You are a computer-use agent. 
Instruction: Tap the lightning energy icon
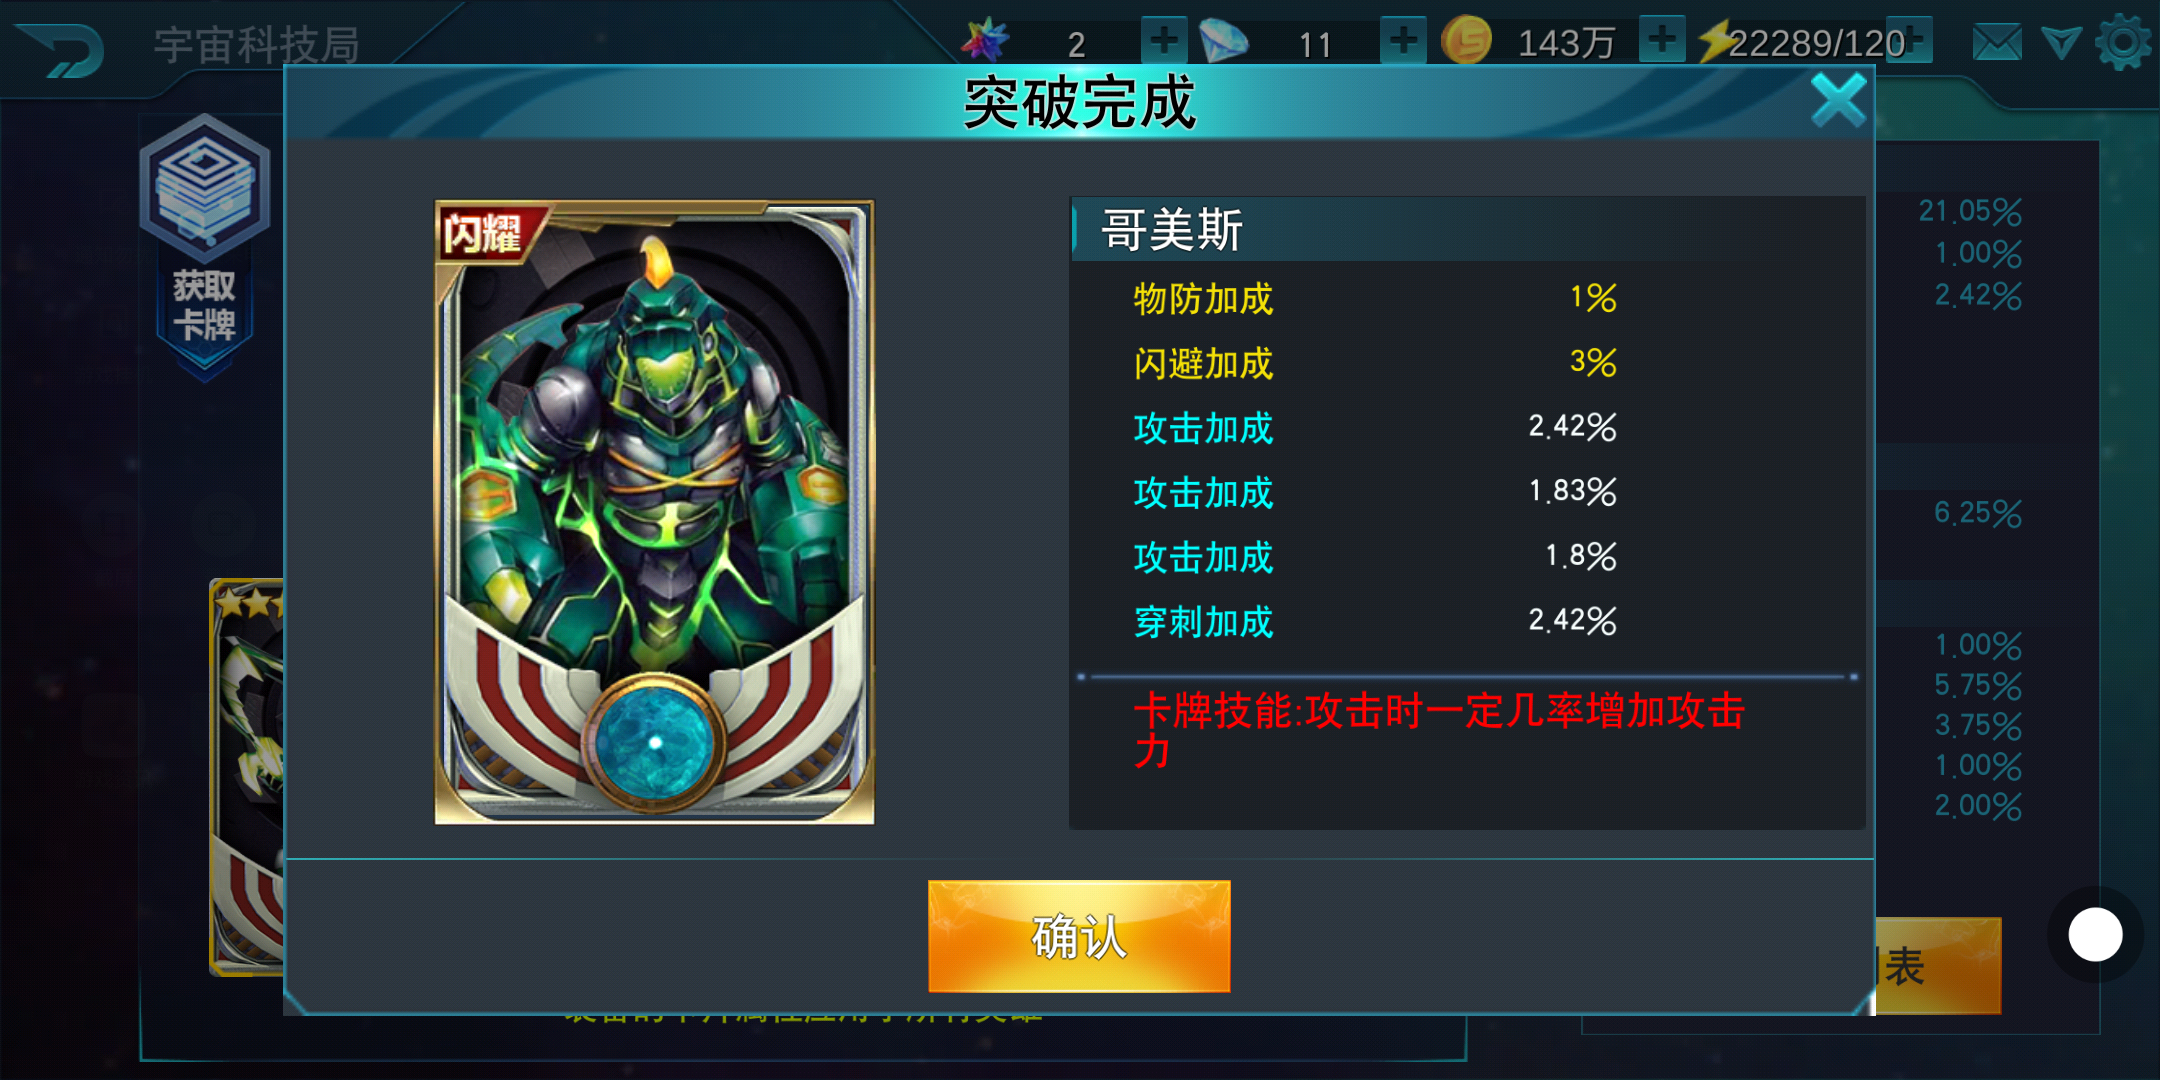tap(1716, 42)
